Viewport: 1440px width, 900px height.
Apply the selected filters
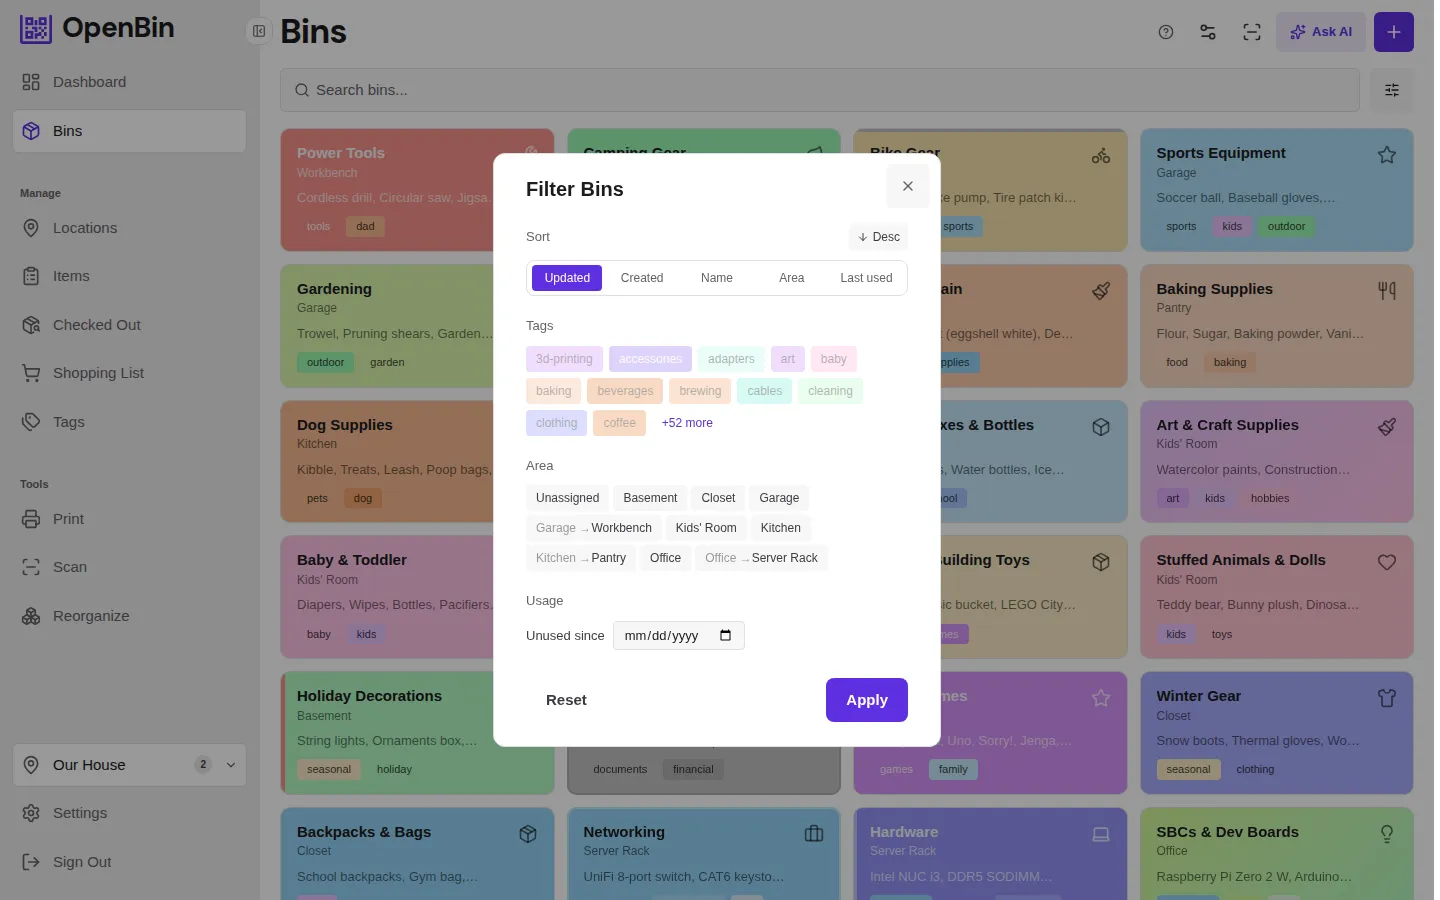867,700
